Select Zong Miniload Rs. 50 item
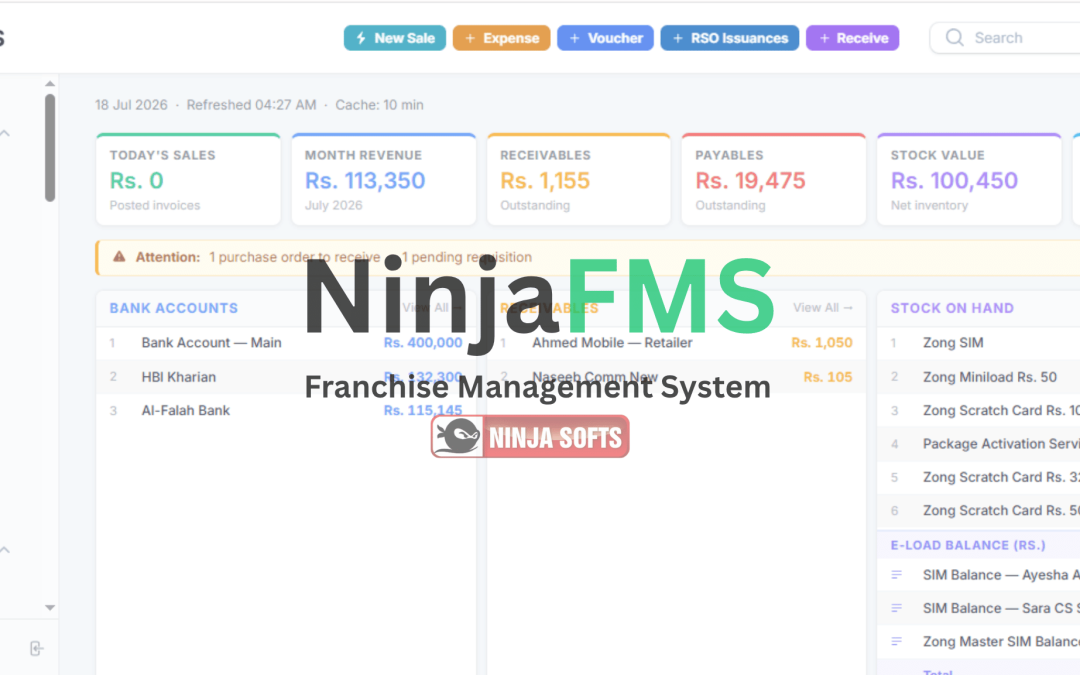Screen dimensions: 1080x675 coord(979,377)
